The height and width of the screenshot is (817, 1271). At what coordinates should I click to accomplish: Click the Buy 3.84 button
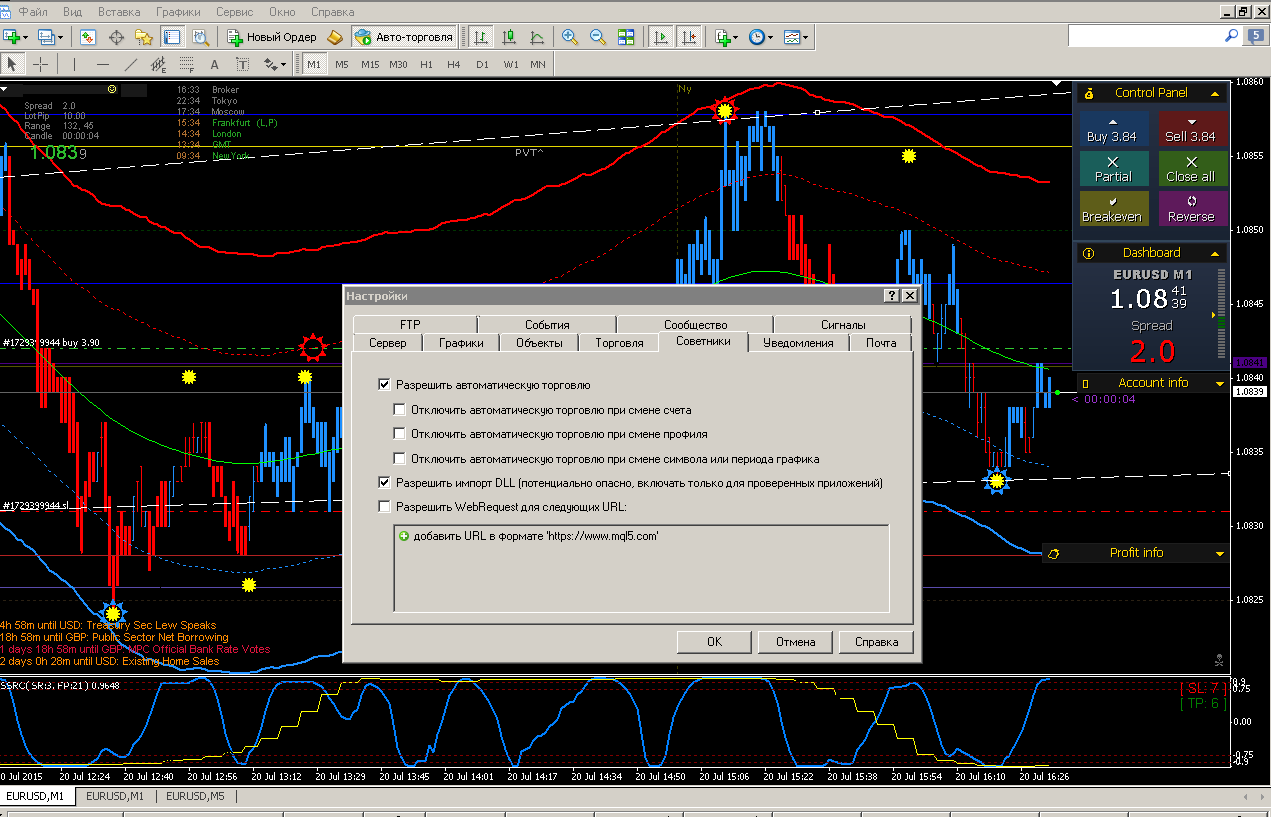1112,129
